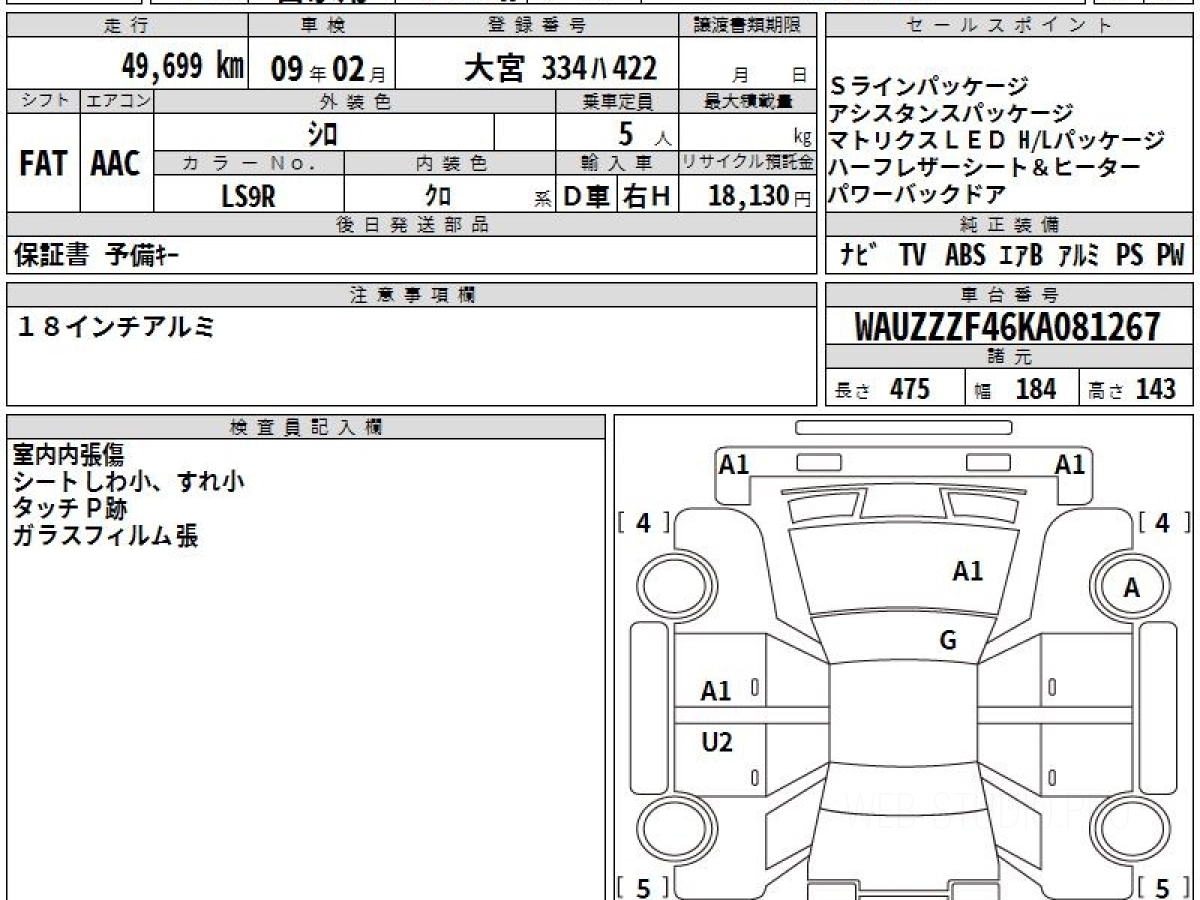Click the circled A wheel marker
The width and height of the screenshot is (1200, 900).
coord(1131,589)
